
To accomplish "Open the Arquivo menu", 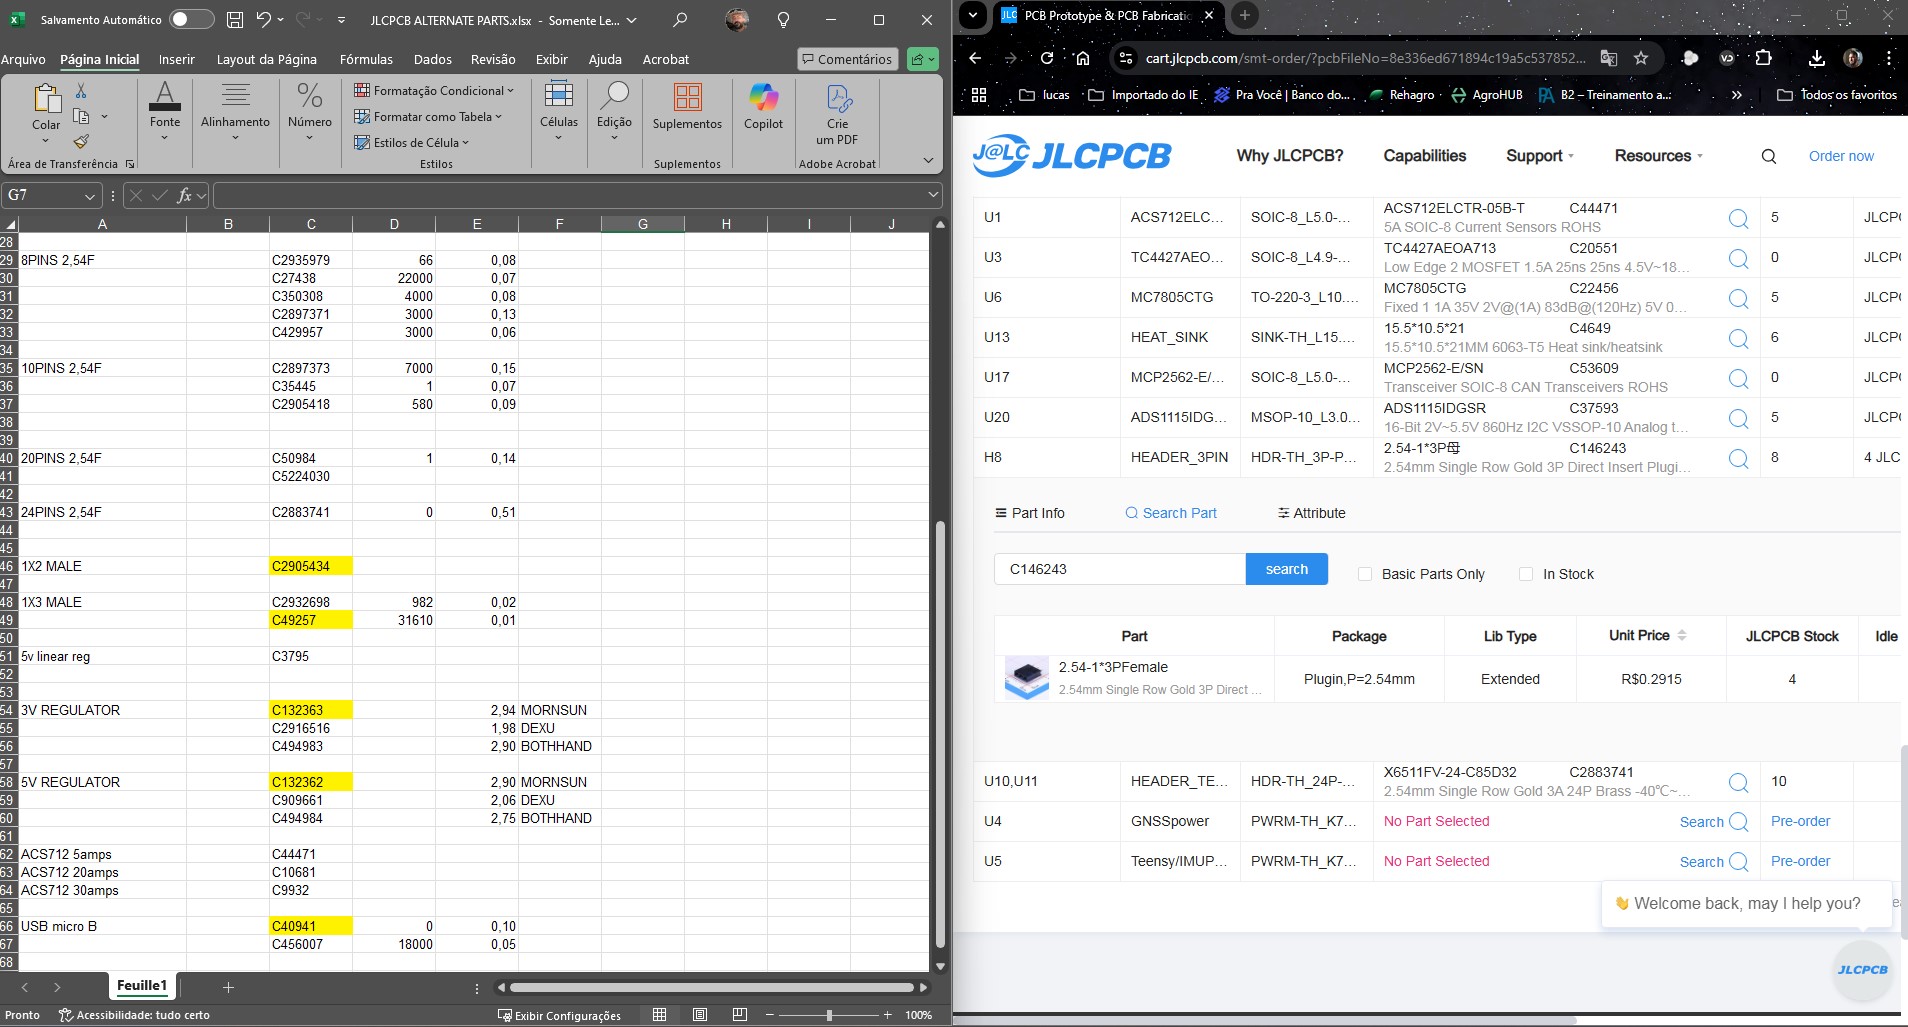I will [23, 59].
